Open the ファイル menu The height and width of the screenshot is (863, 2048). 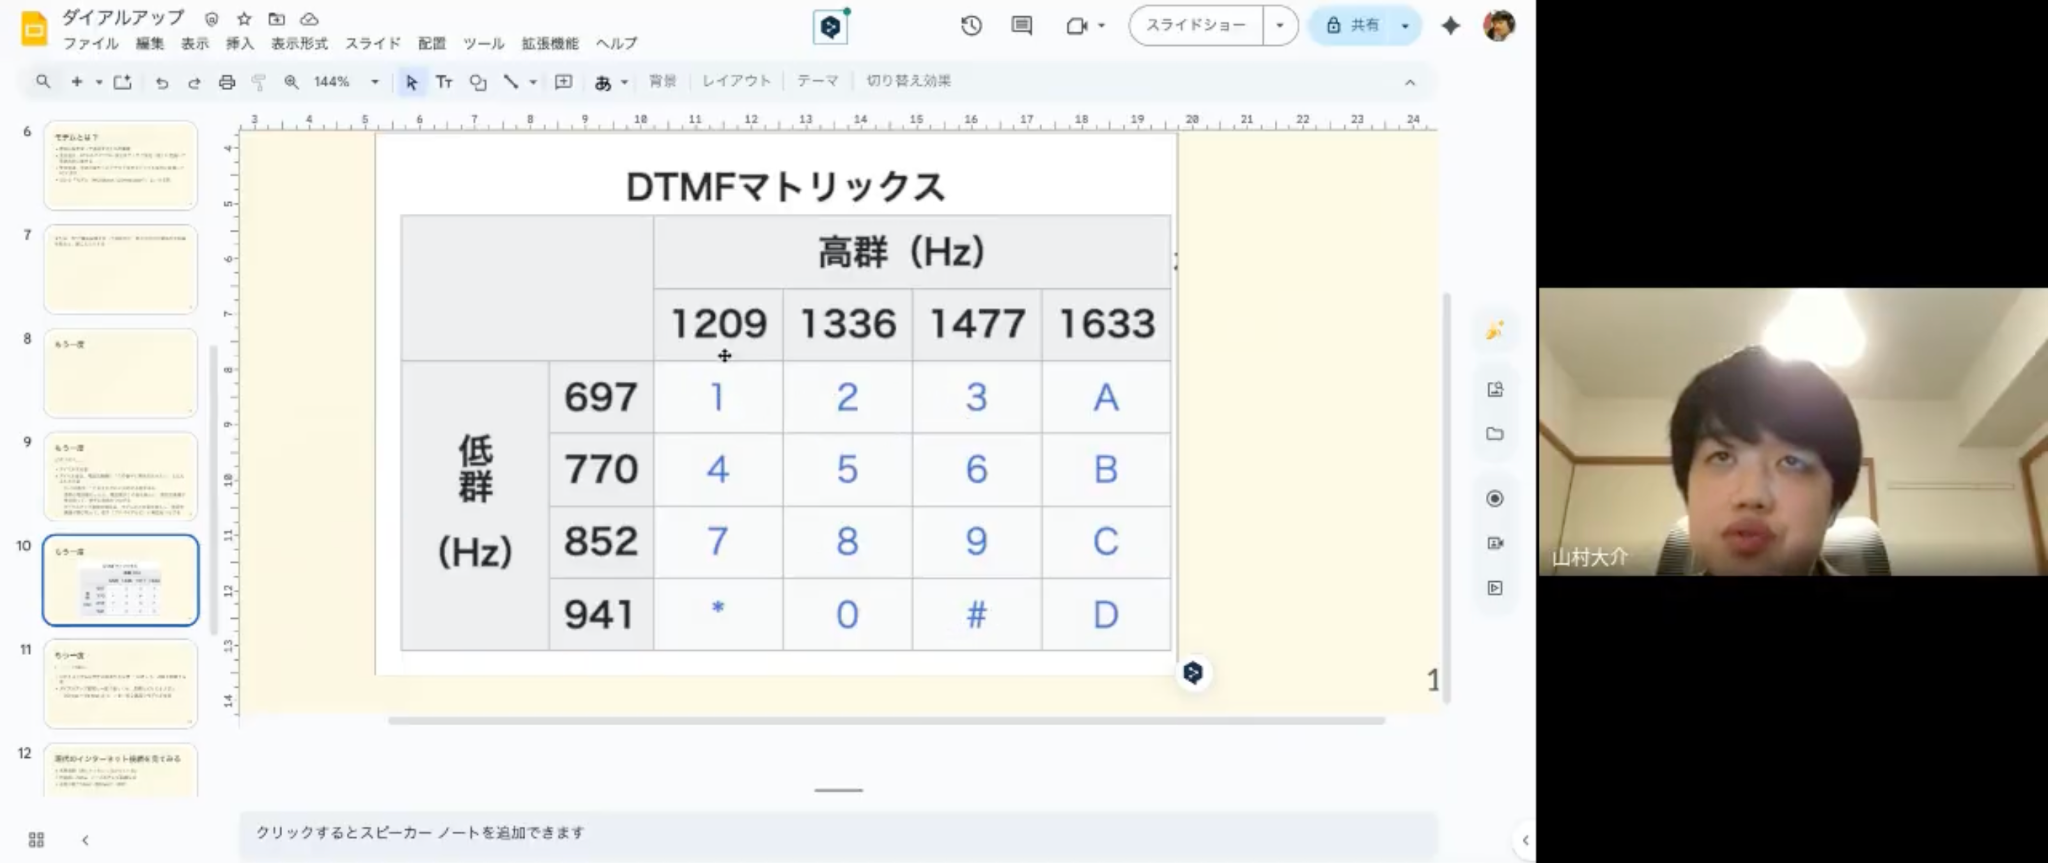90,43
